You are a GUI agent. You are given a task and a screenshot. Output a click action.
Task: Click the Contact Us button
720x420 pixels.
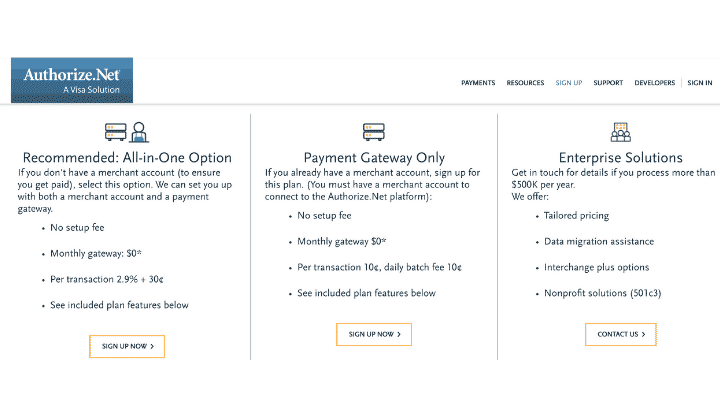621,334
